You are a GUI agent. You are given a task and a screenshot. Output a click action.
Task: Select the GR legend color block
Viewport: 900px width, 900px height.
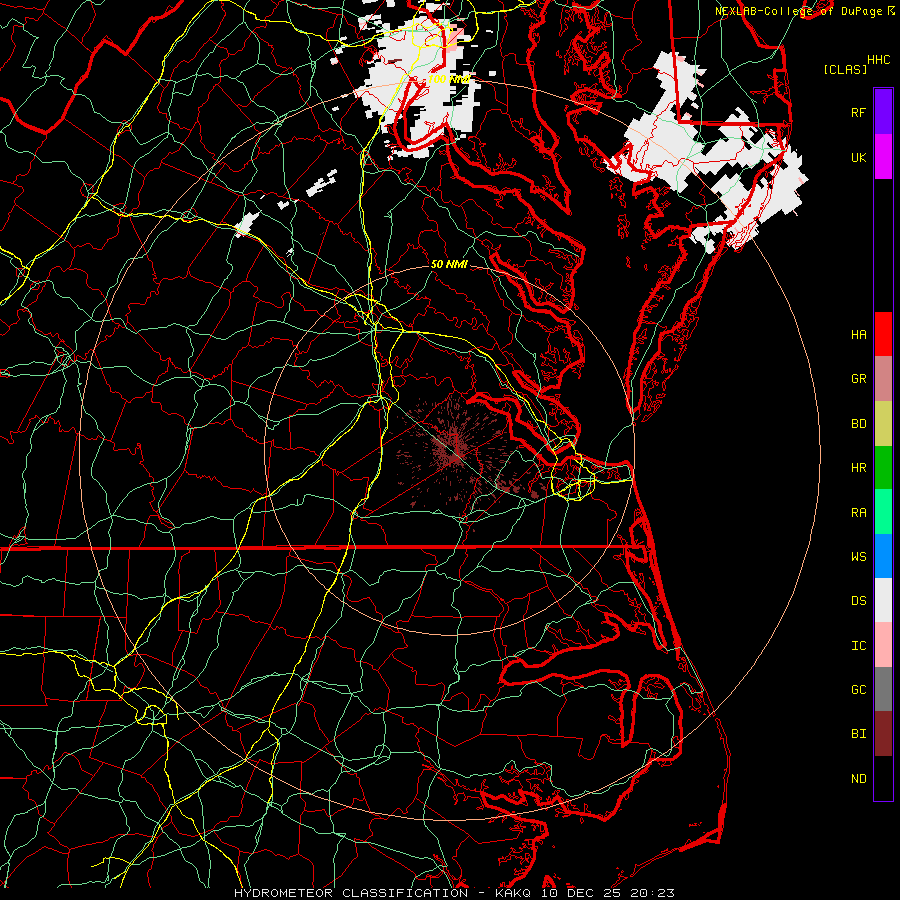[883, 379]
